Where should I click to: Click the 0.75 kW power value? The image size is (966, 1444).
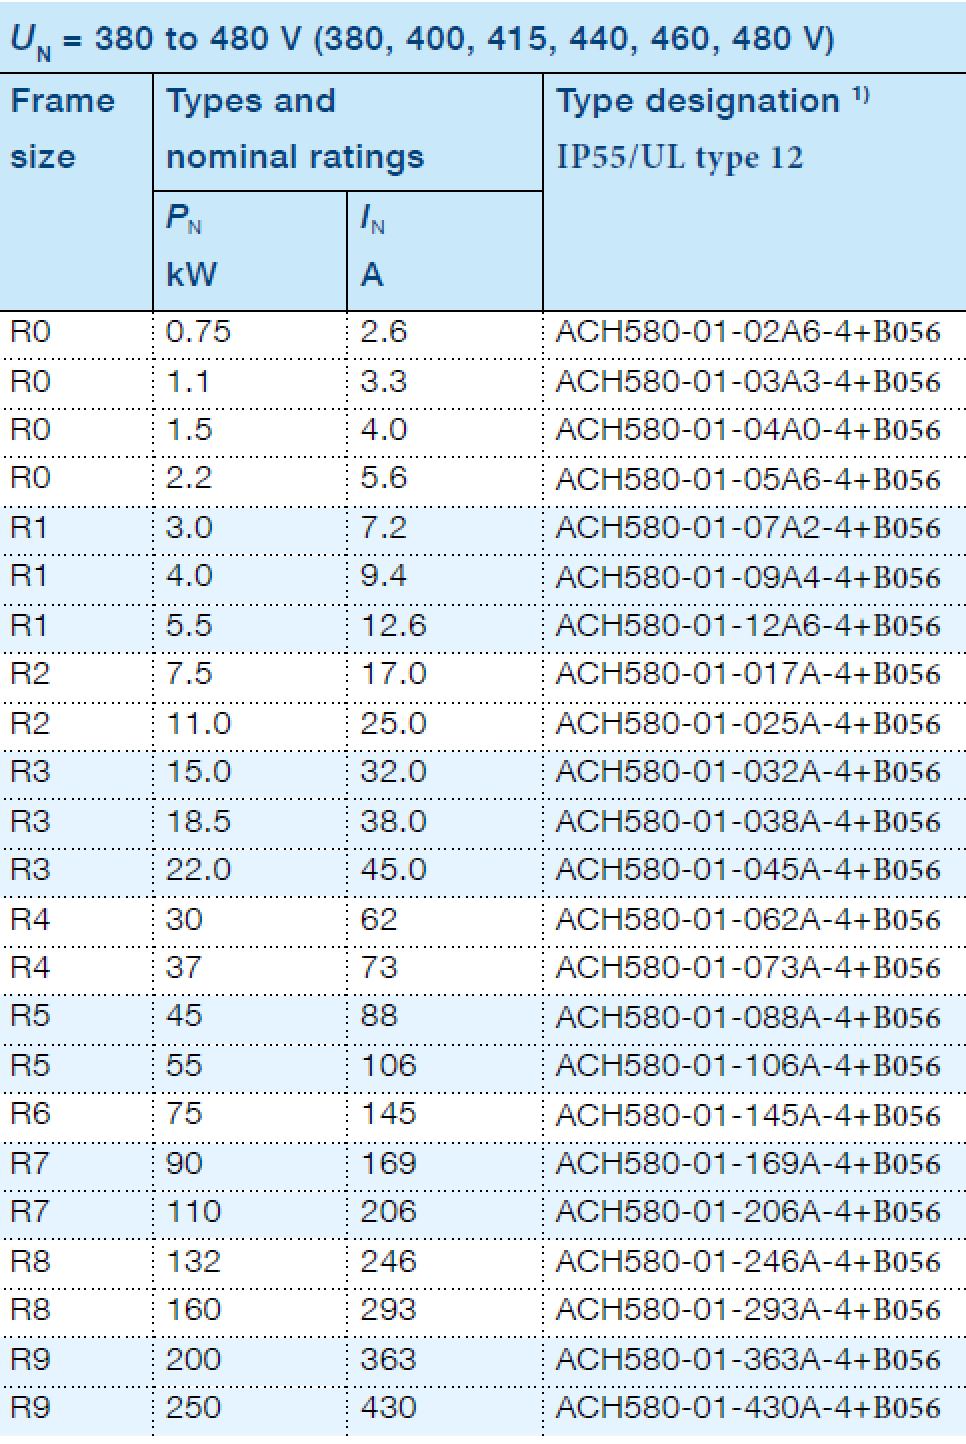198,332
